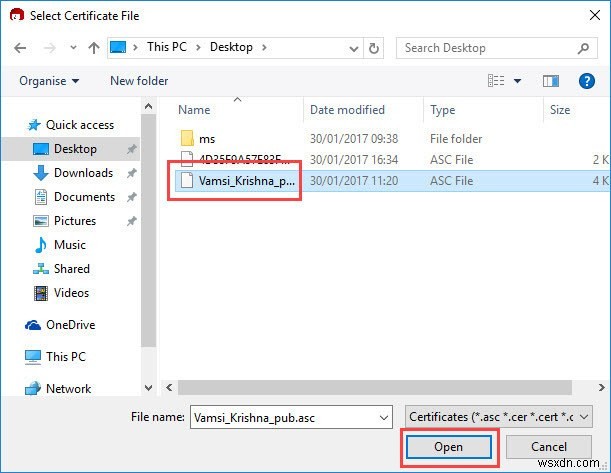Click the Music note icon
611x473 pixels.
point(41,245)
